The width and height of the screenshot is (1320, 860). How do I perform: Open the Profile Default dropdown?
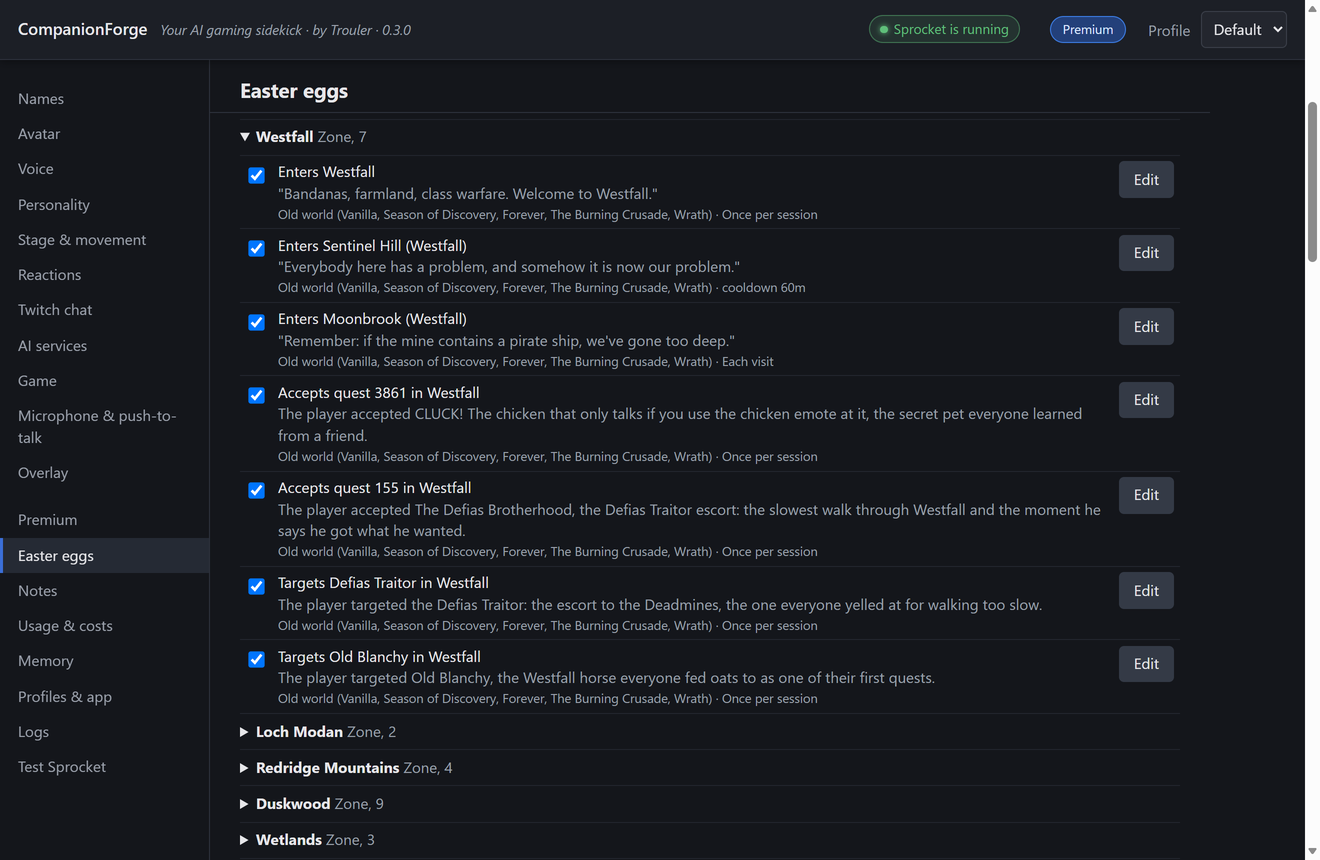click(x=1243, y=30)
